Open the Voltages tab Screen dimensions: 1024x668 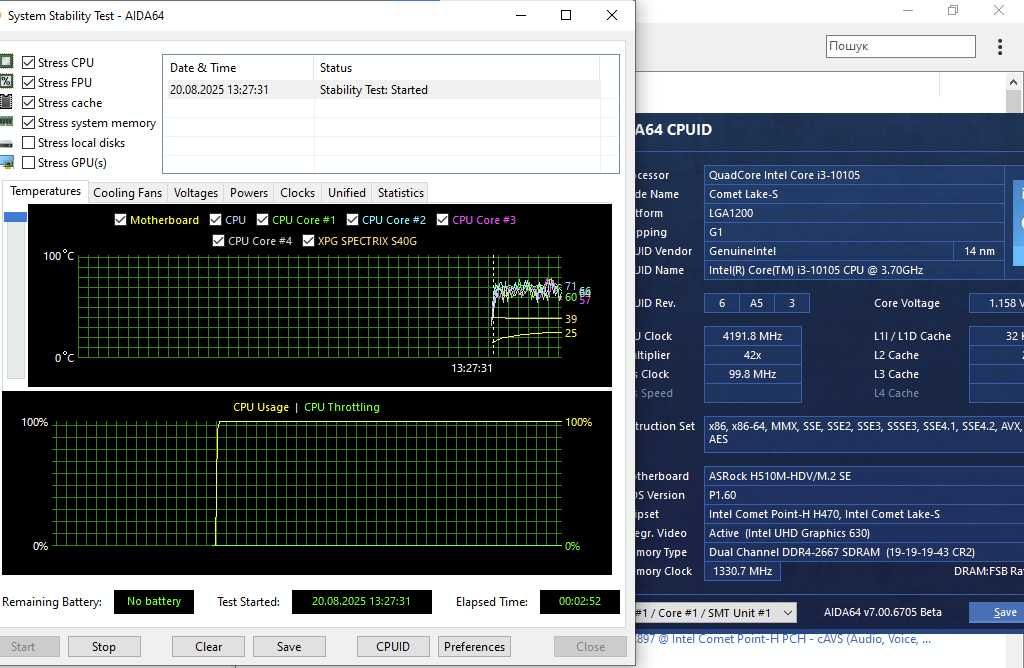196,193
